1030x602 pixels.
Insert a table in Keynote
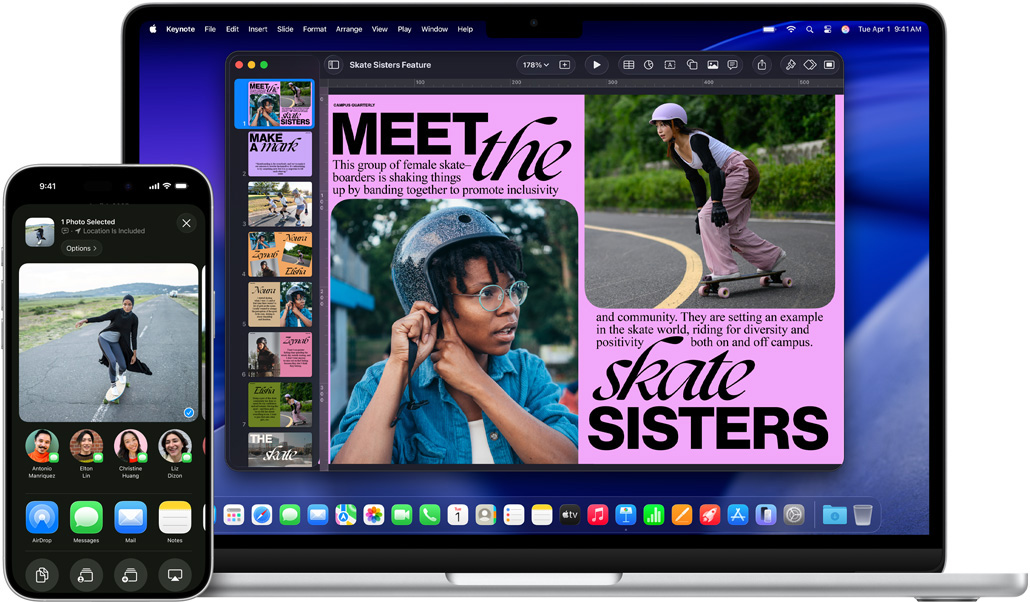[x=628, y=64]
